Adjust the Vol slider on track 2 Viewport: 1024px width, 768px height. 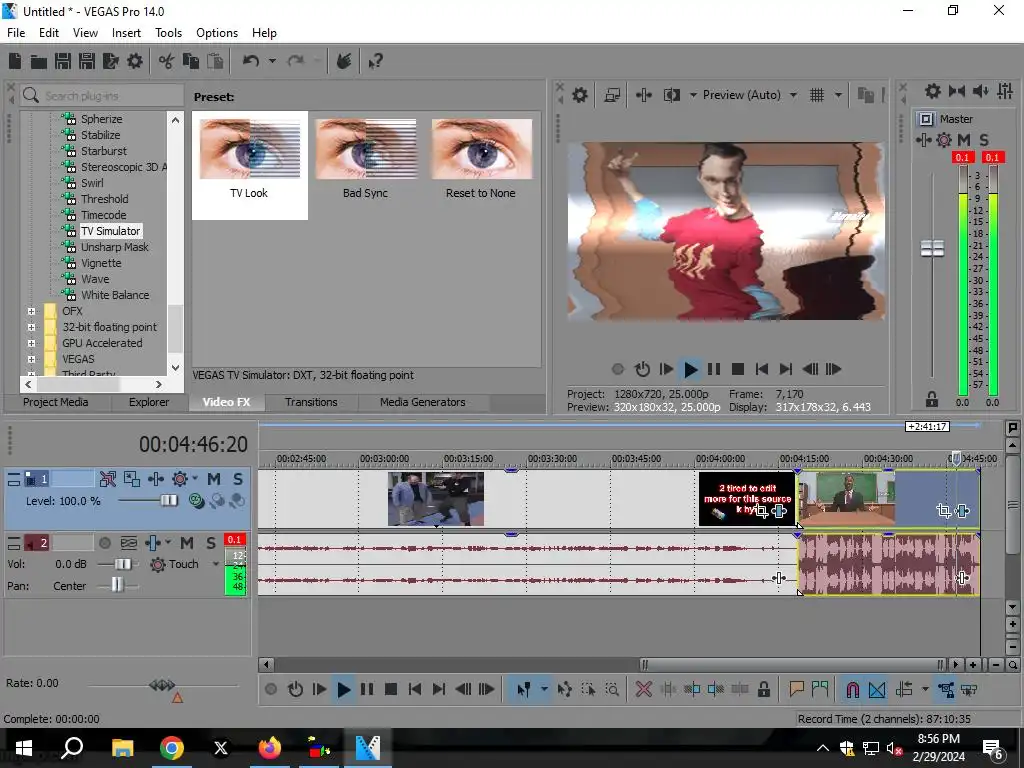coord(122,564)
